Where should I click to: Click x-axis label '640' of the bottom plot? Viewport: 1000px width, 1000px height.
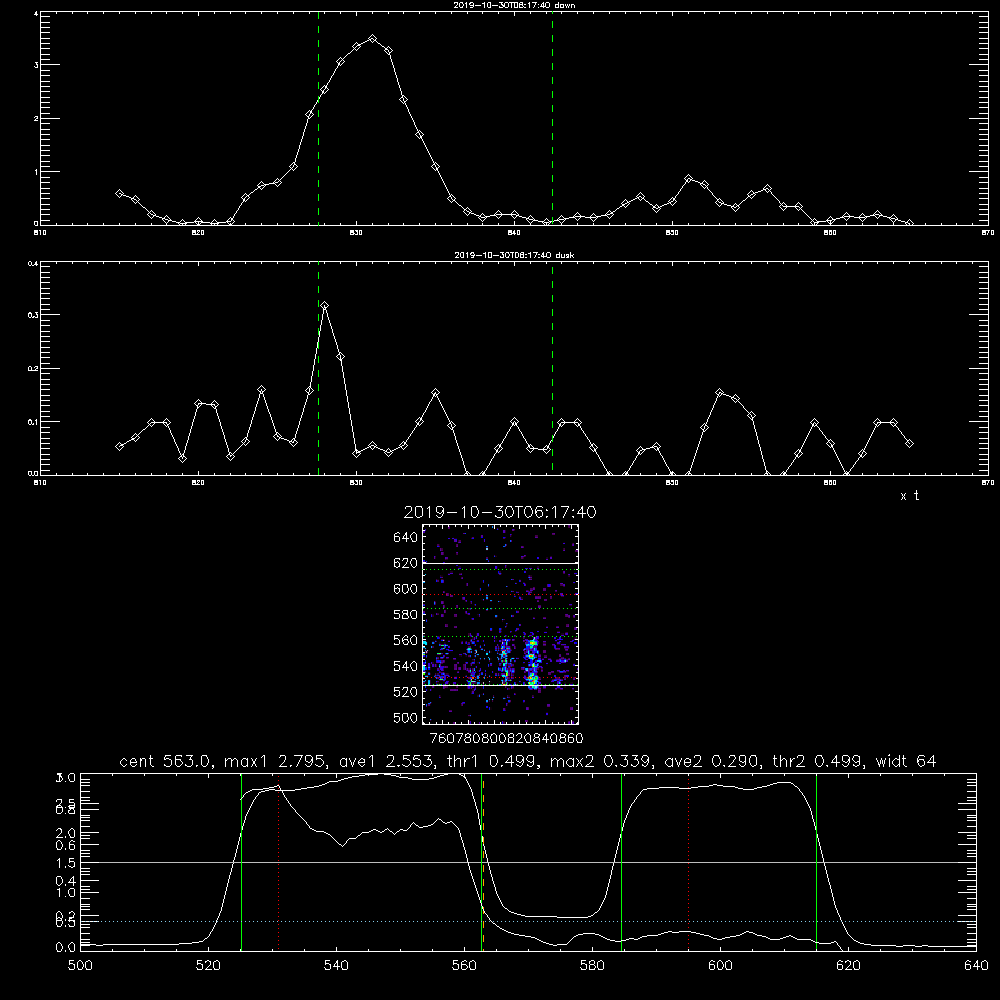click(976, 966)
